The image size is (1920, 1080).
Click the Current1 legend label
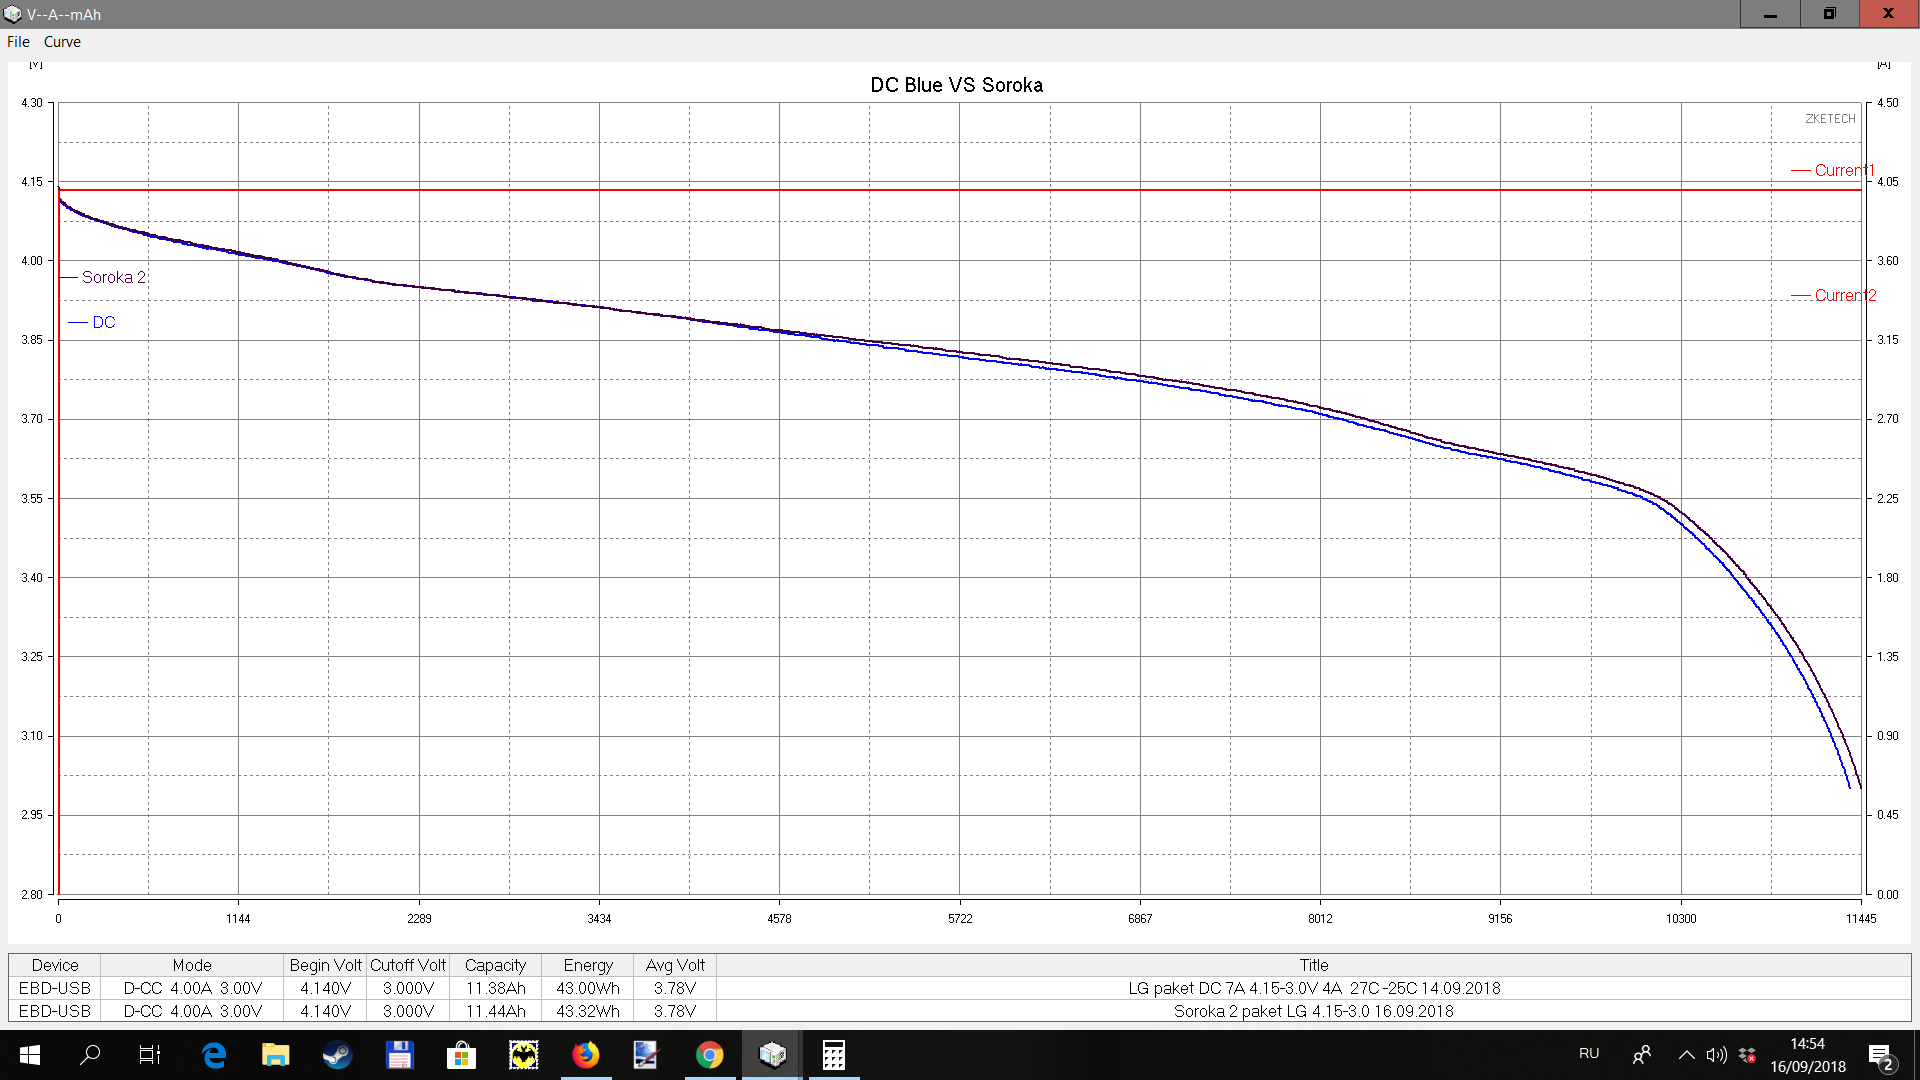coord(1843,170)
